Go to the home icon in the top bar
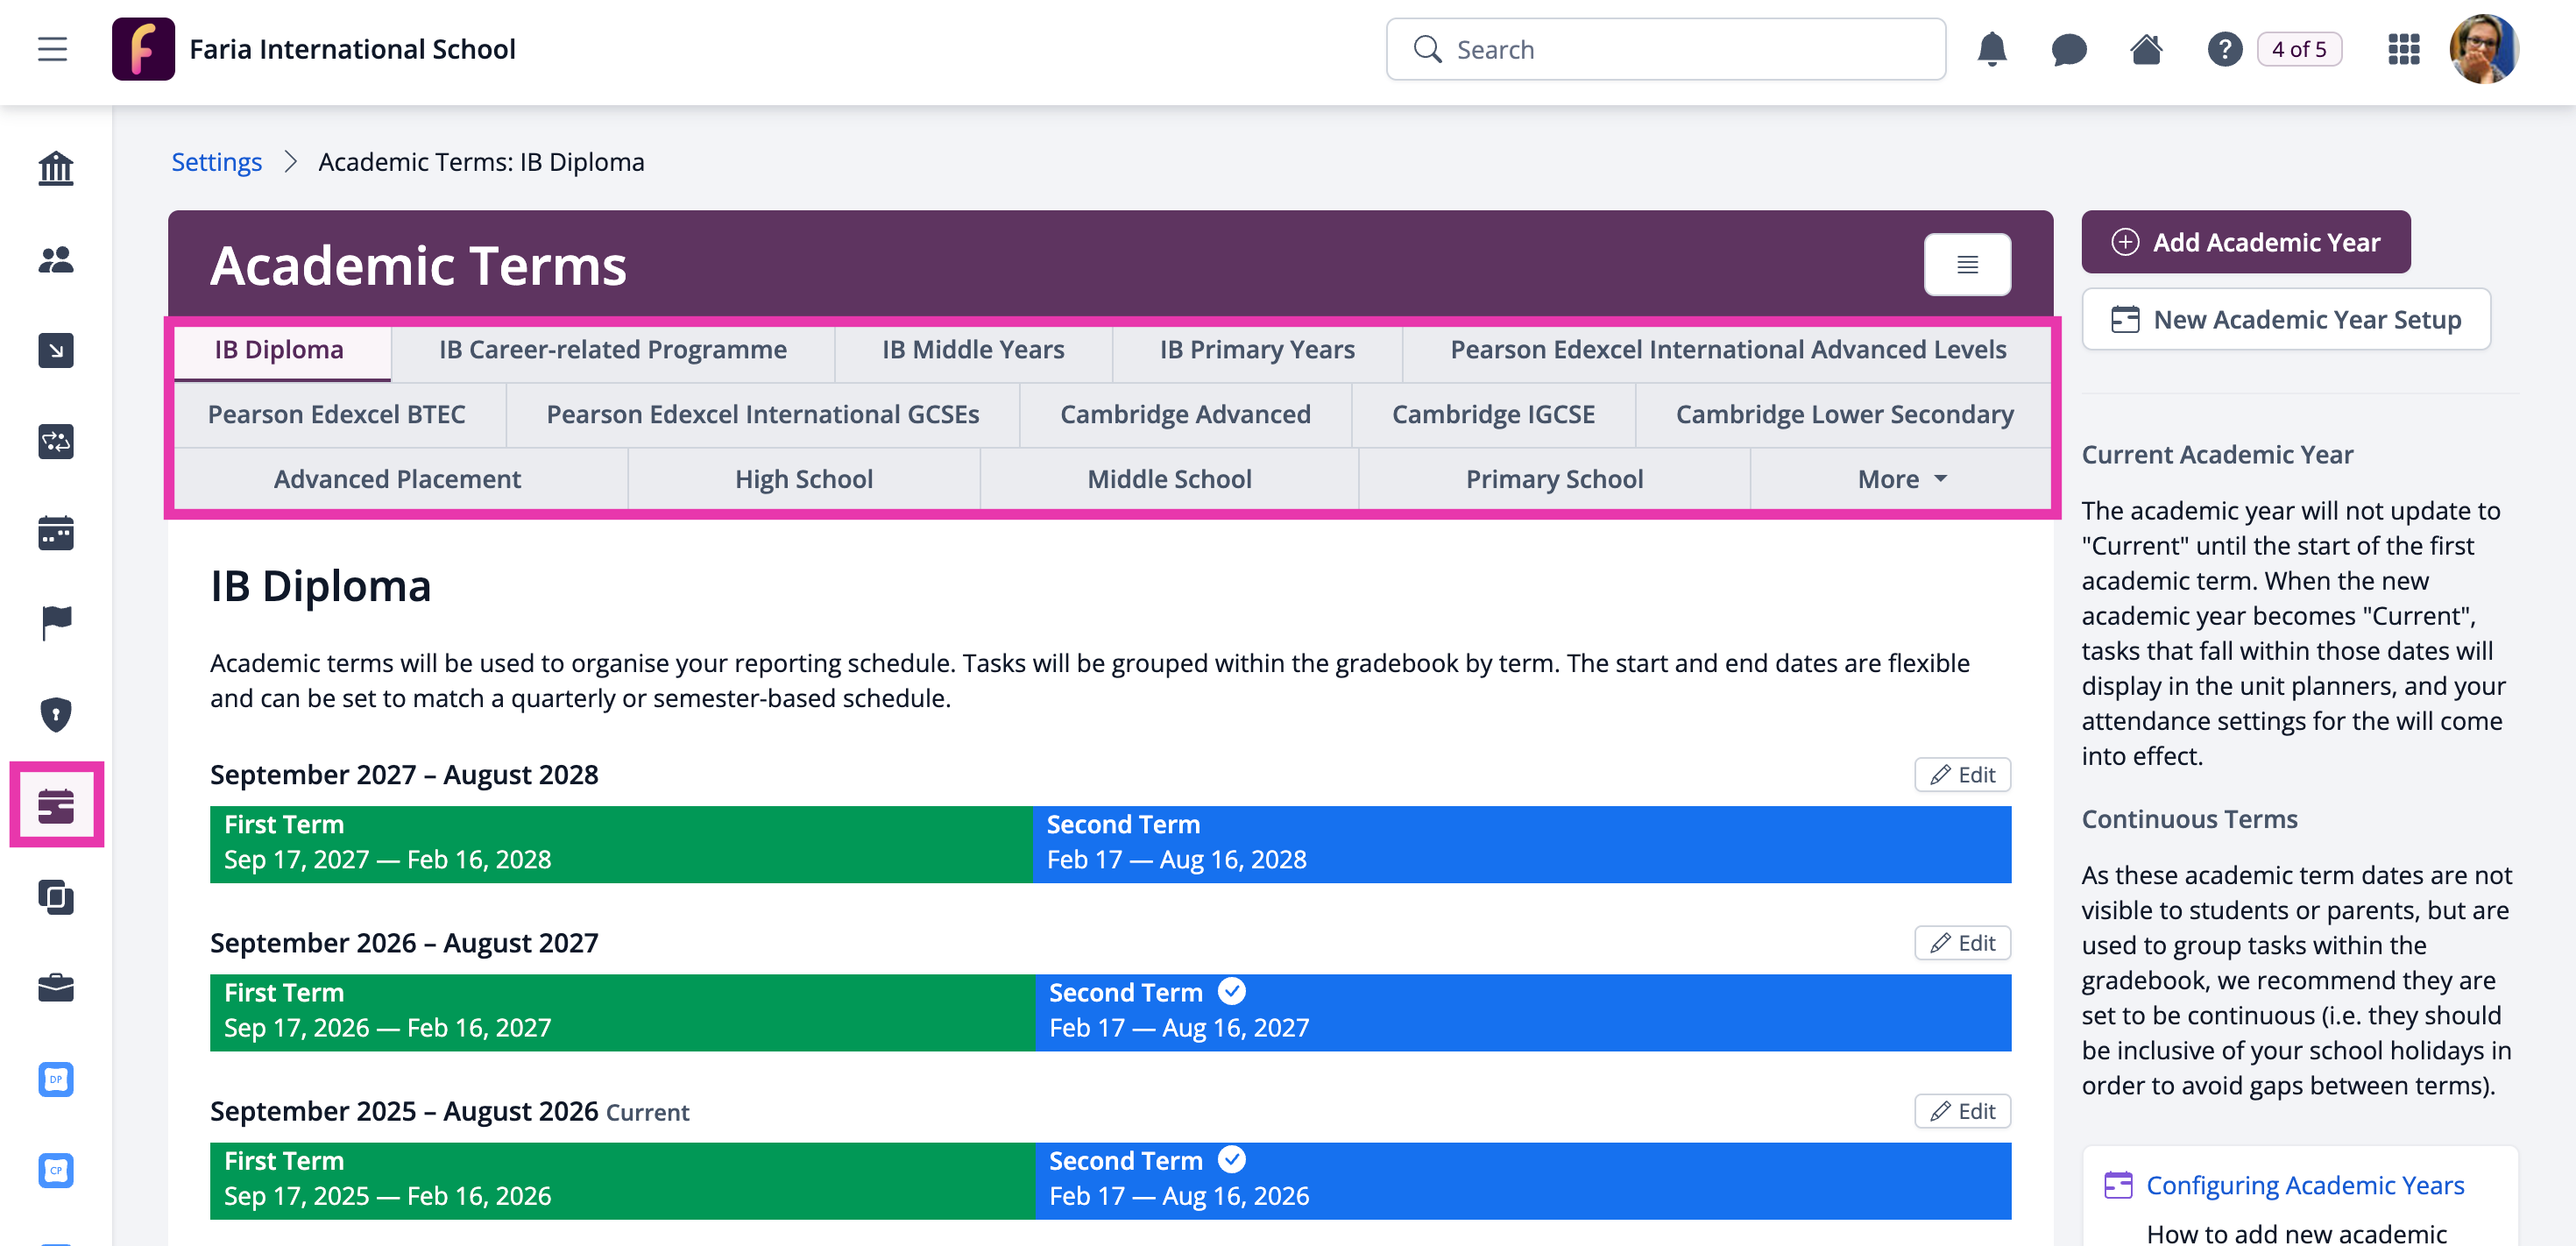 click(2146, 49)
